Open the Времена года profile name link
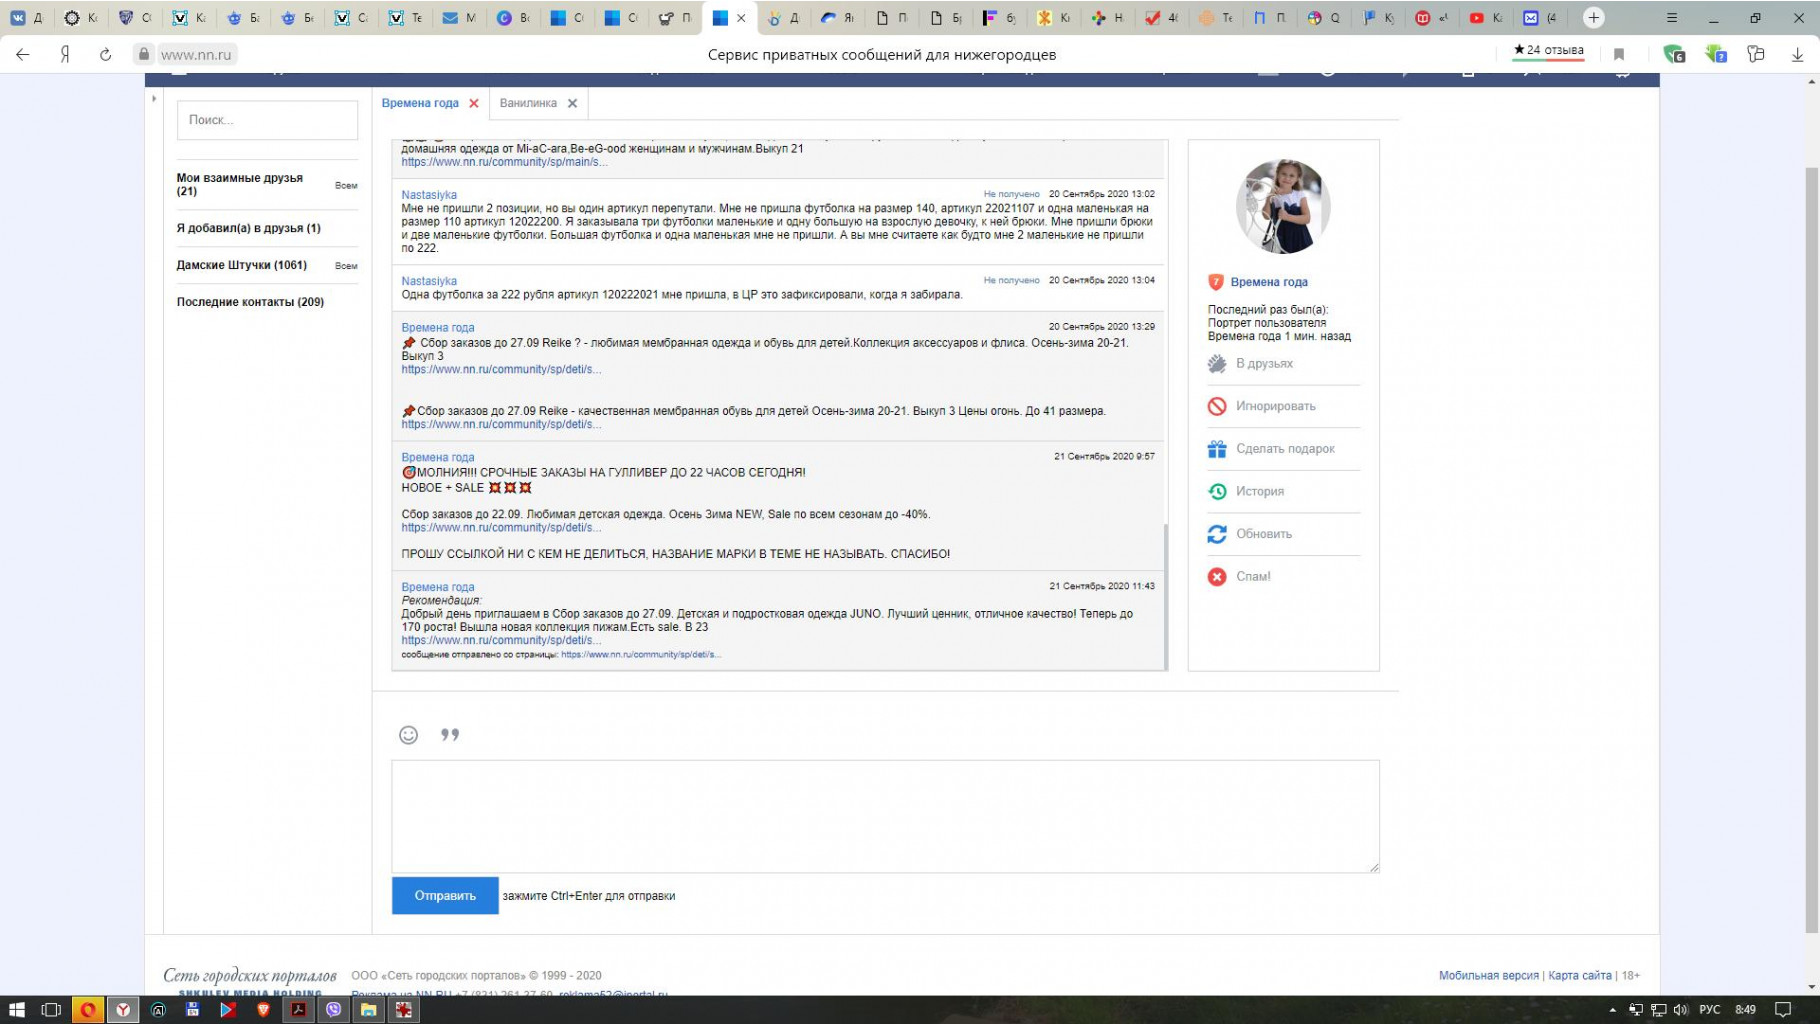1820x1024 pixels. click(1269, 282)
